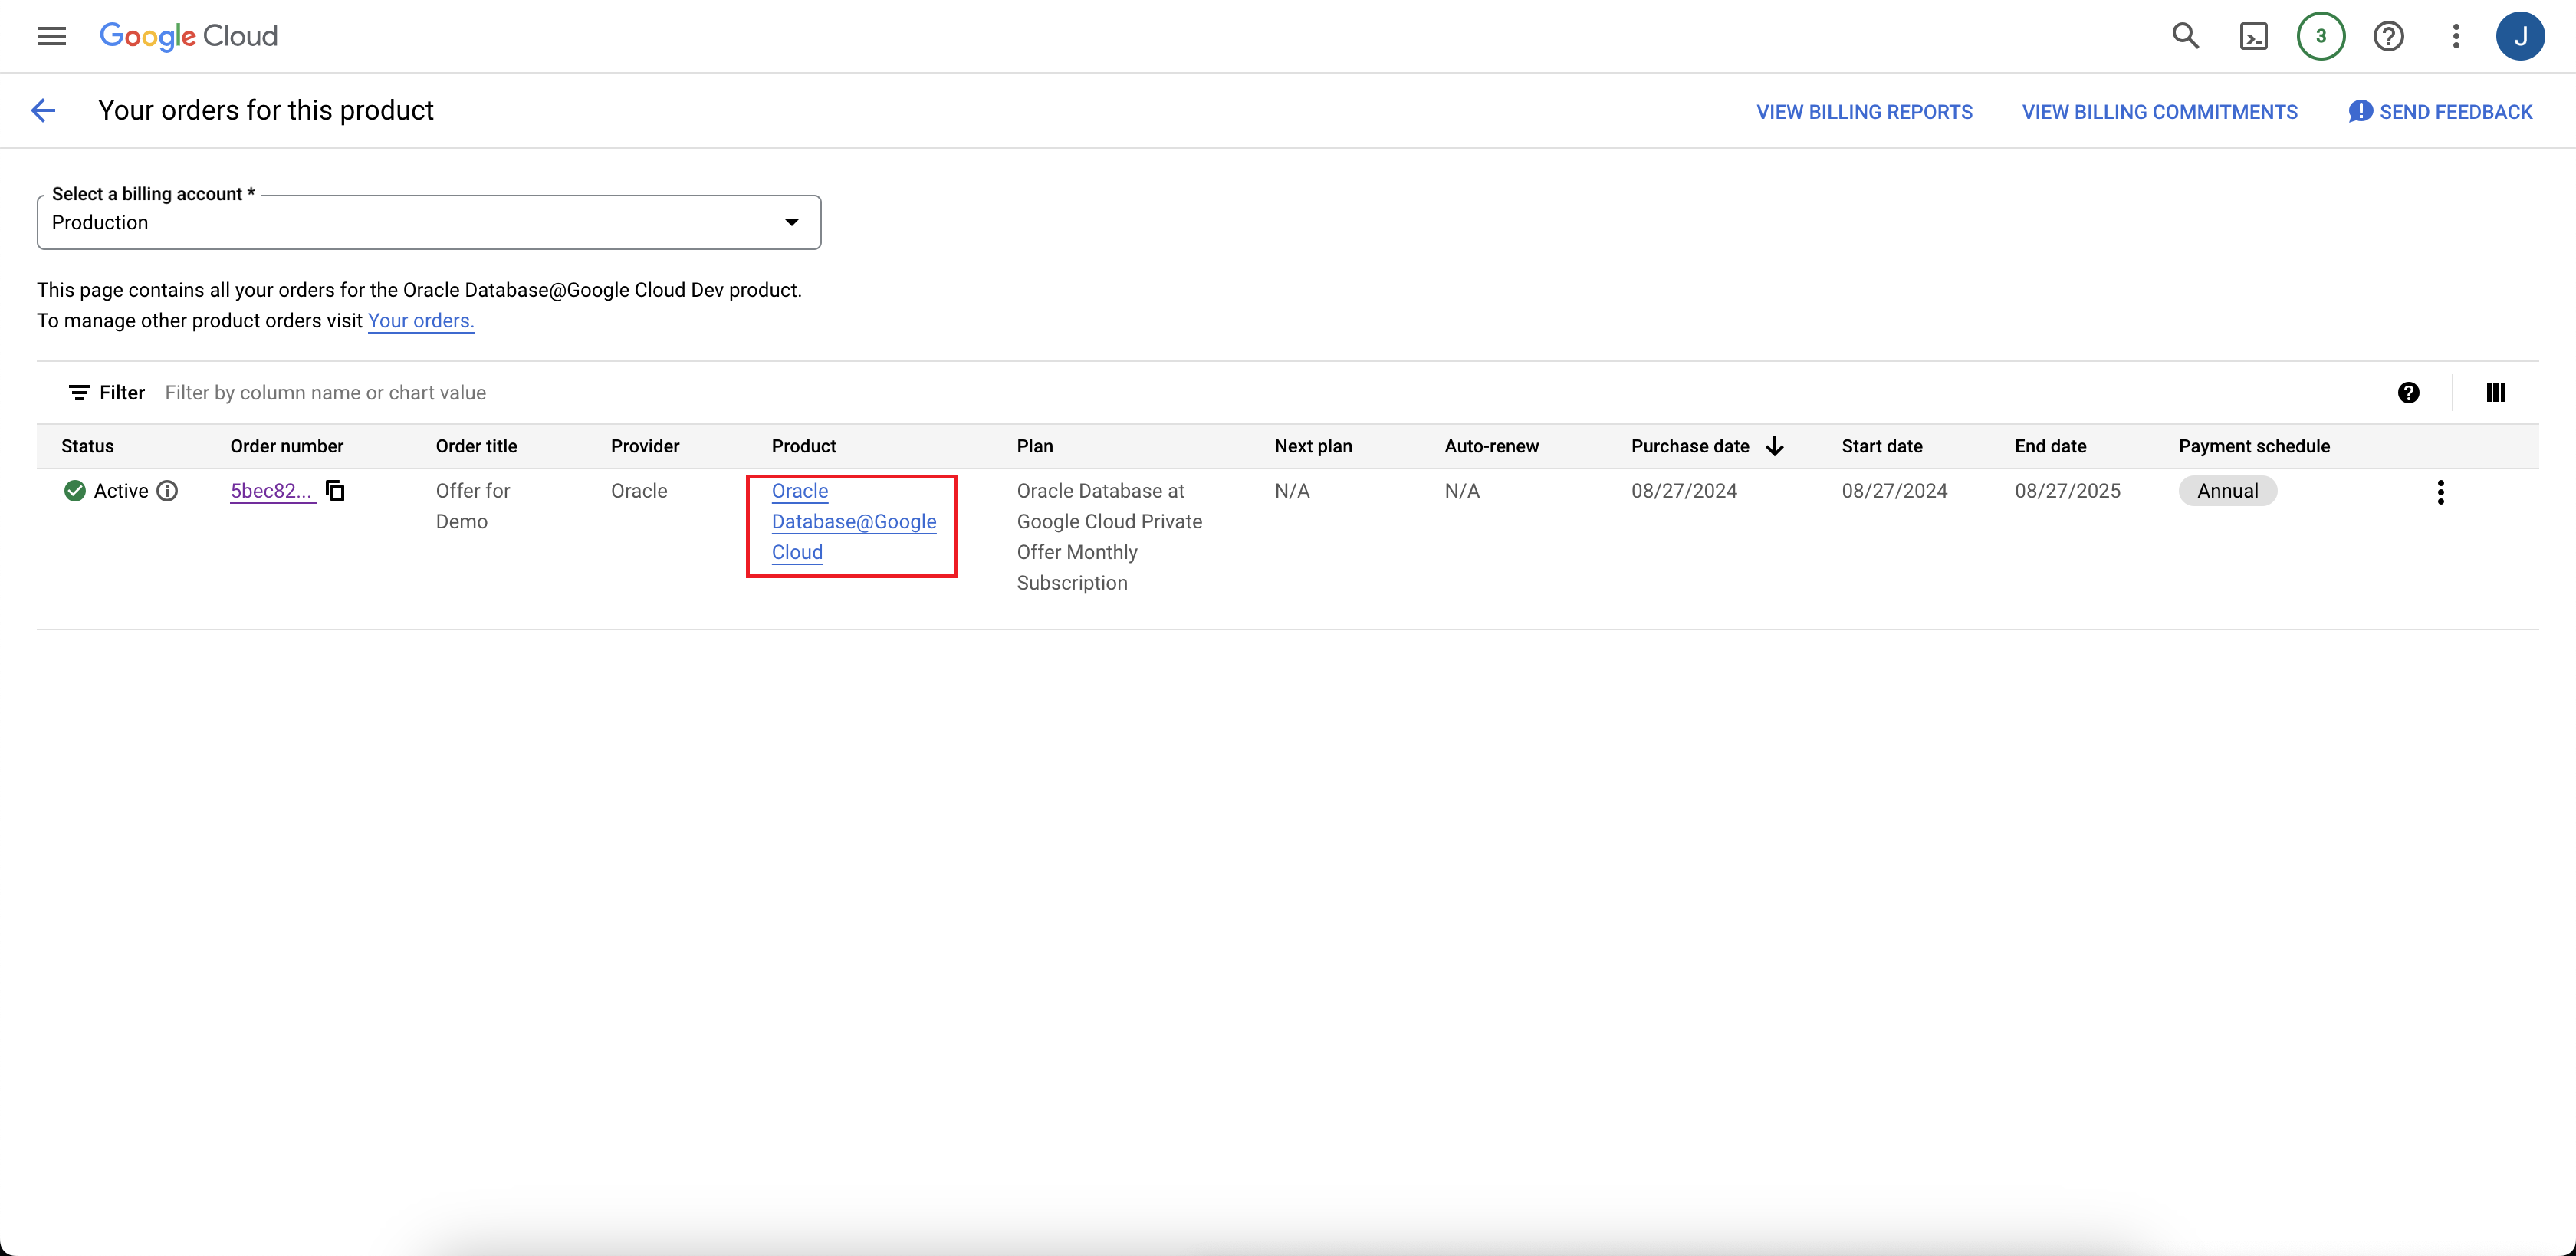Copy the order number 5bec82
The width and height of the screenshot is (2576, 1256).
[x=334, y=491]
